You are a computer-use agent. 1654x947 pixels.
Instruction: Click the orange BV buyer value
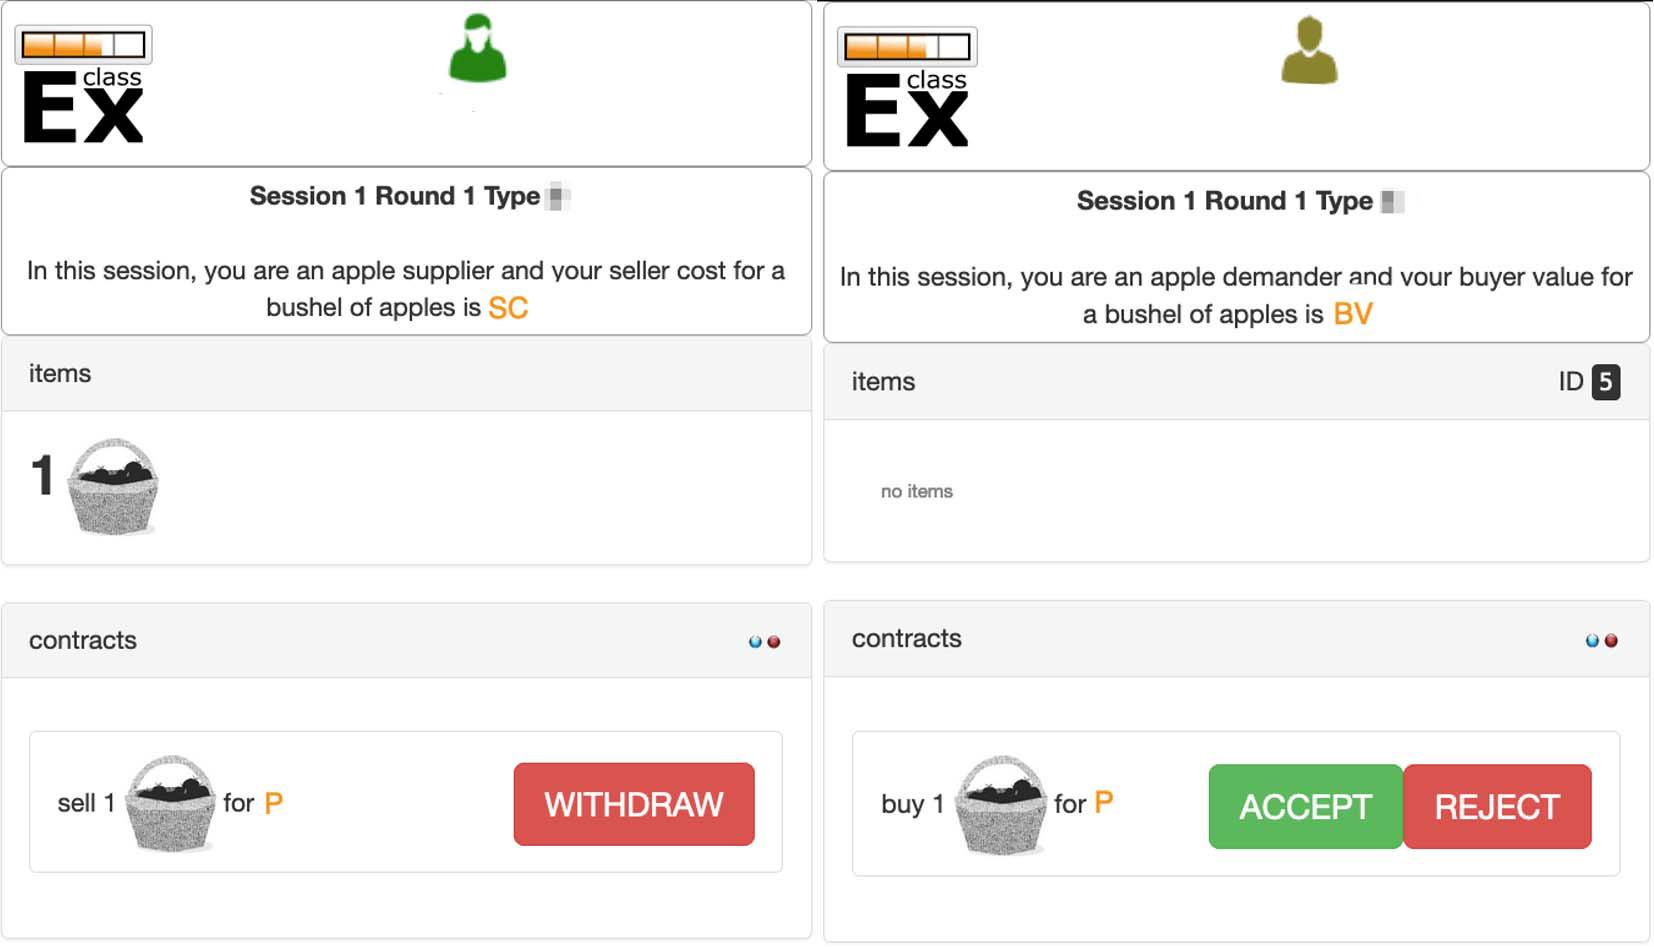[x=1353, y=315]
